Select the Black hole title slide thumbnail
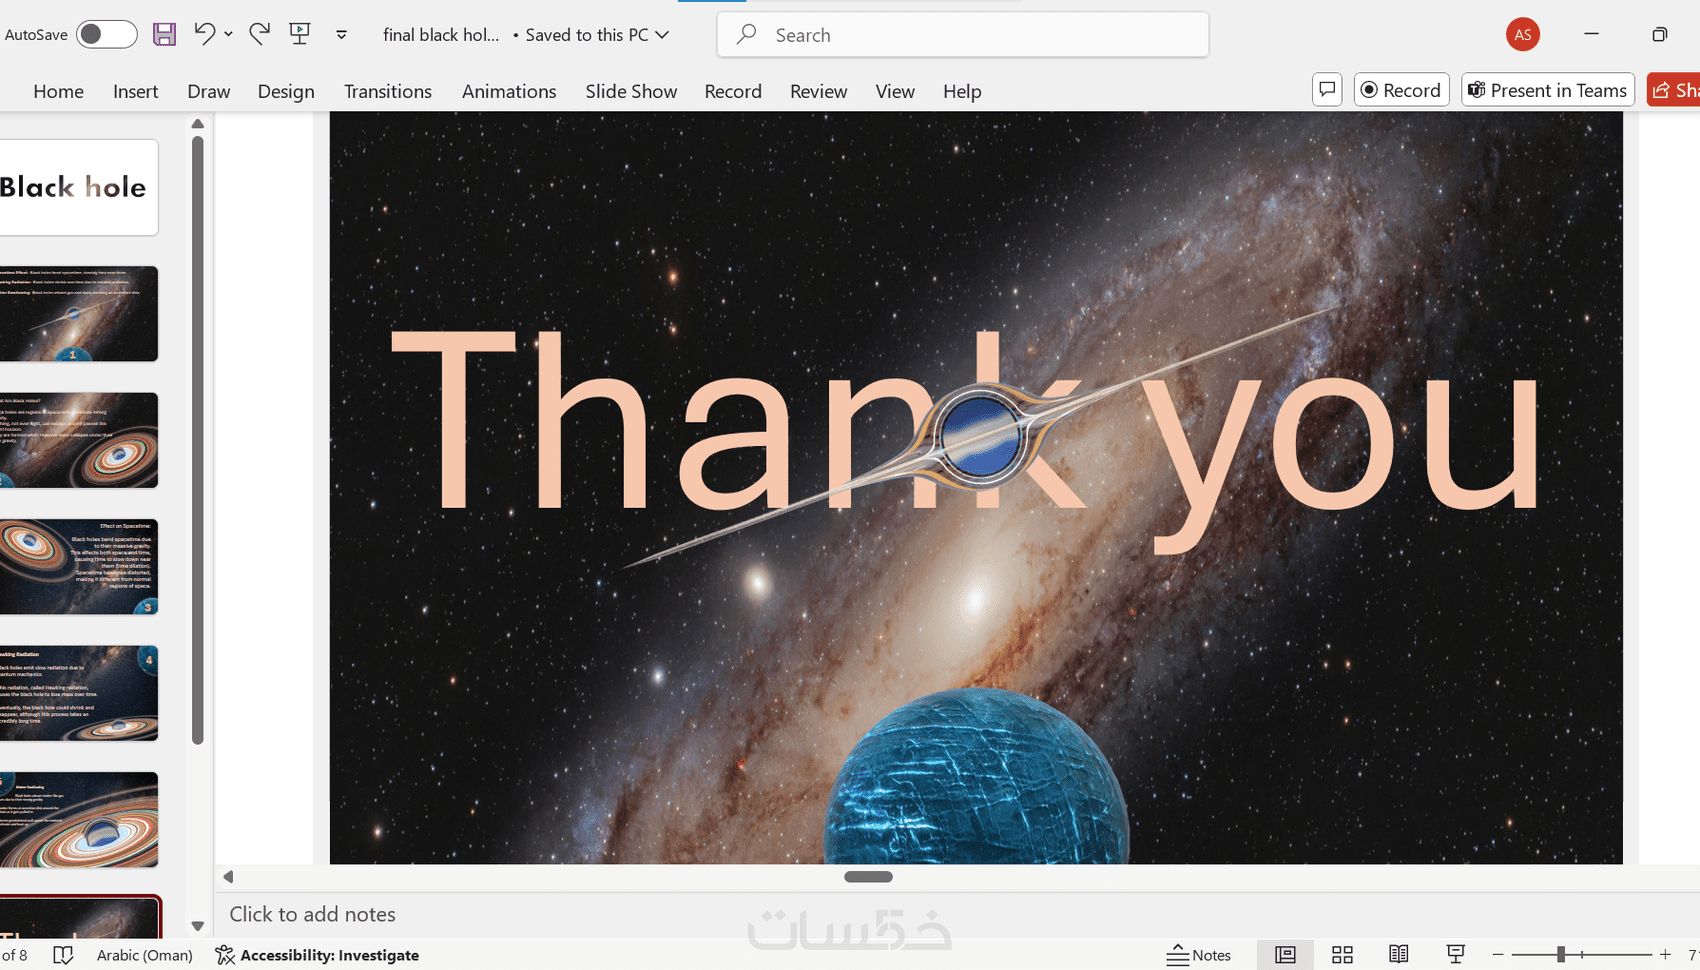This screenshot has width=1700, height=970. coord(78,187)
